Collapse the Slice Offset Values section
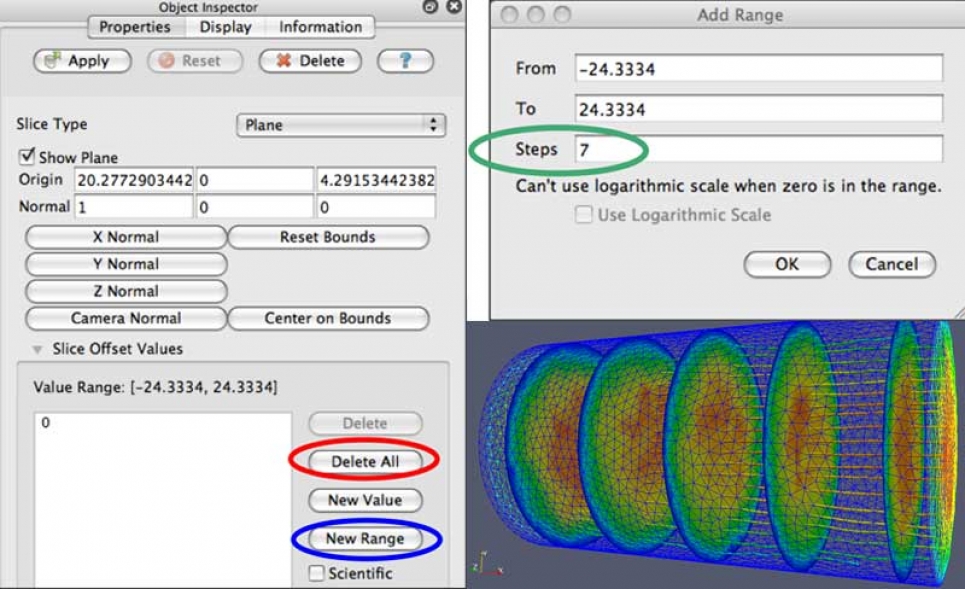The width and height of the screenshot is (965, 589). coord(38,349)
